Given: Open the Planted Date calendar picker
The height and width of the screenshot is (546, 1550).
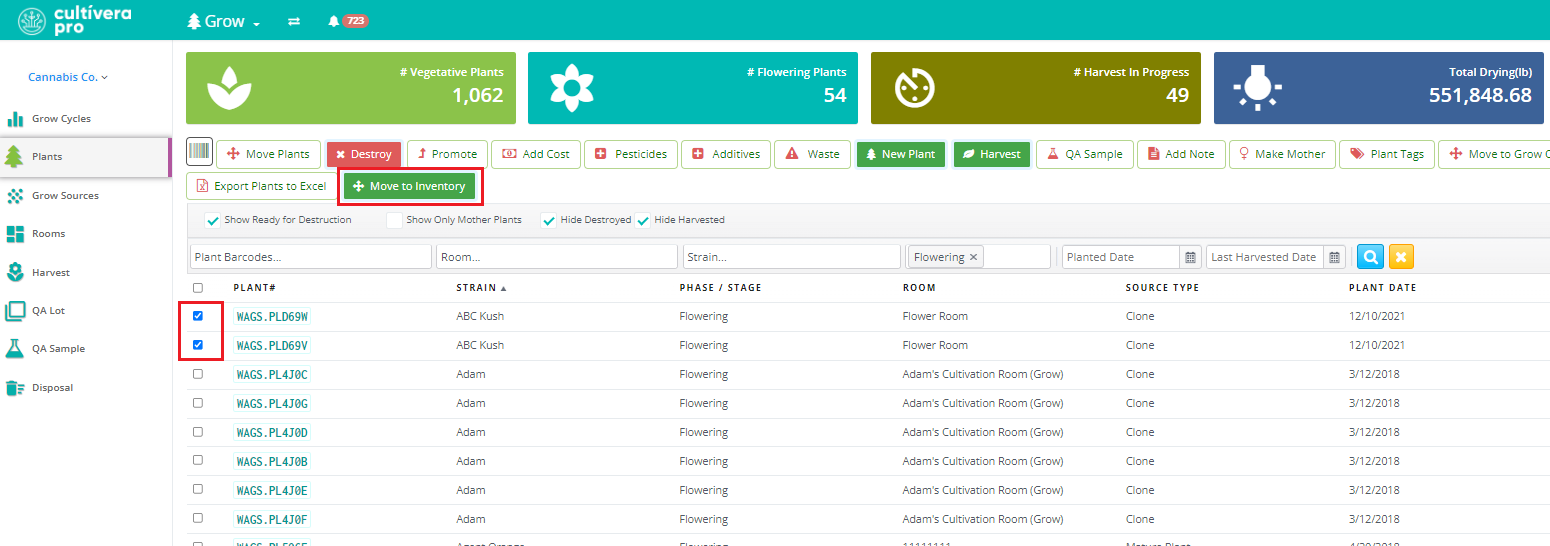Looking at the screenshot, I should point(1191,257).
